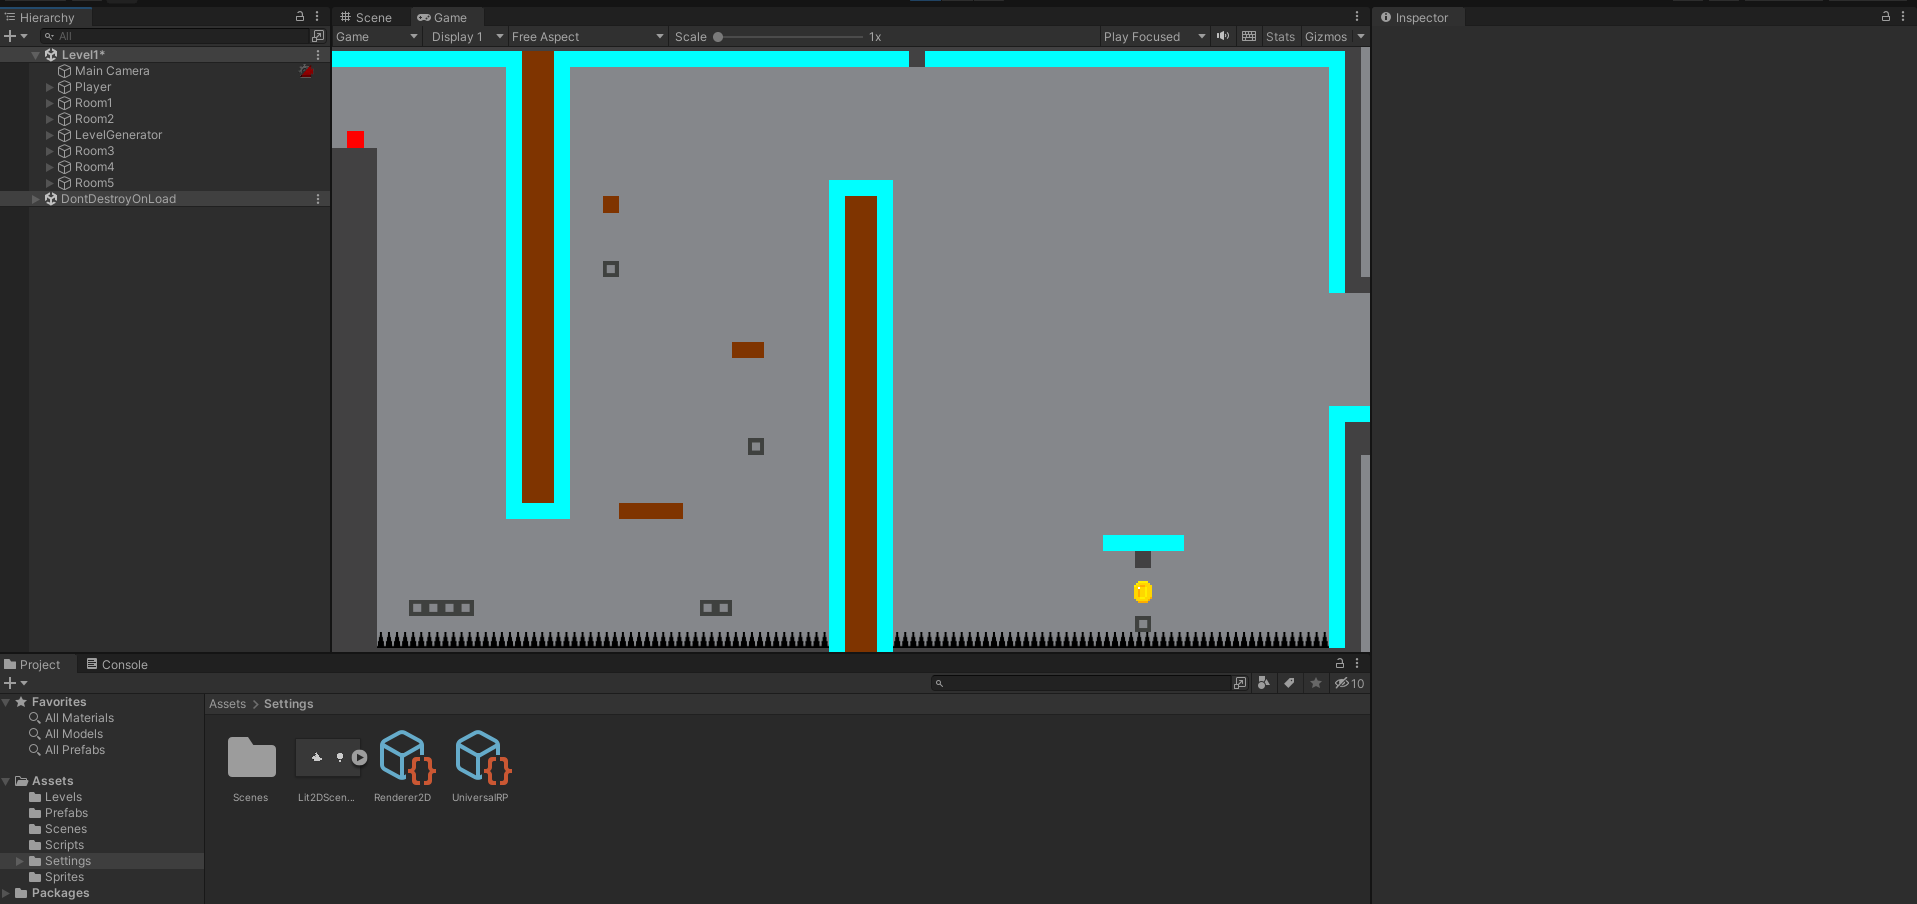The width and height of the screenshot is (1917, 904).
Task: Open the on-screen keyboard shortcuts icon
Action: [x=1249, y=36]
